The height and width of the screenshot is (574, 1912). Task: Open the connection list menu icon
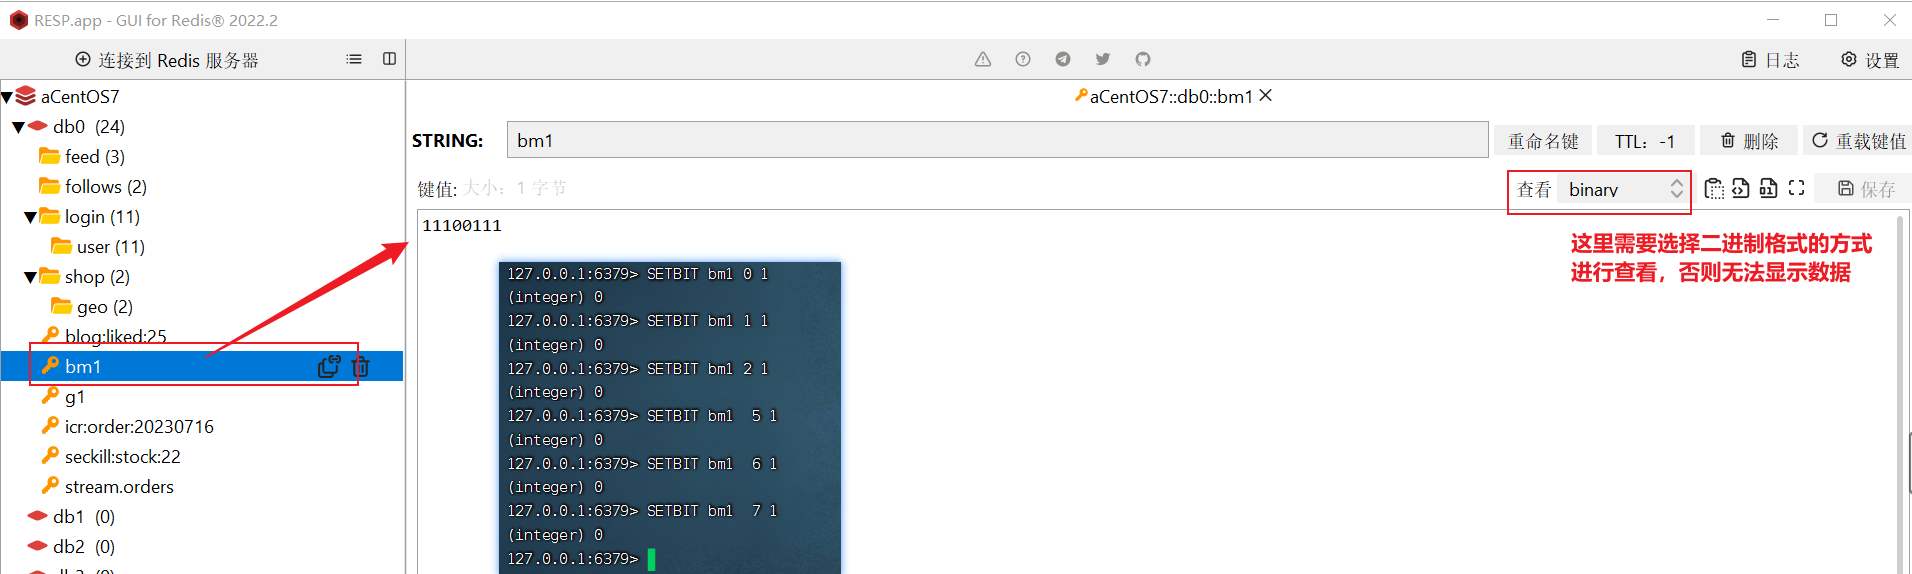[x=354, y=59]
